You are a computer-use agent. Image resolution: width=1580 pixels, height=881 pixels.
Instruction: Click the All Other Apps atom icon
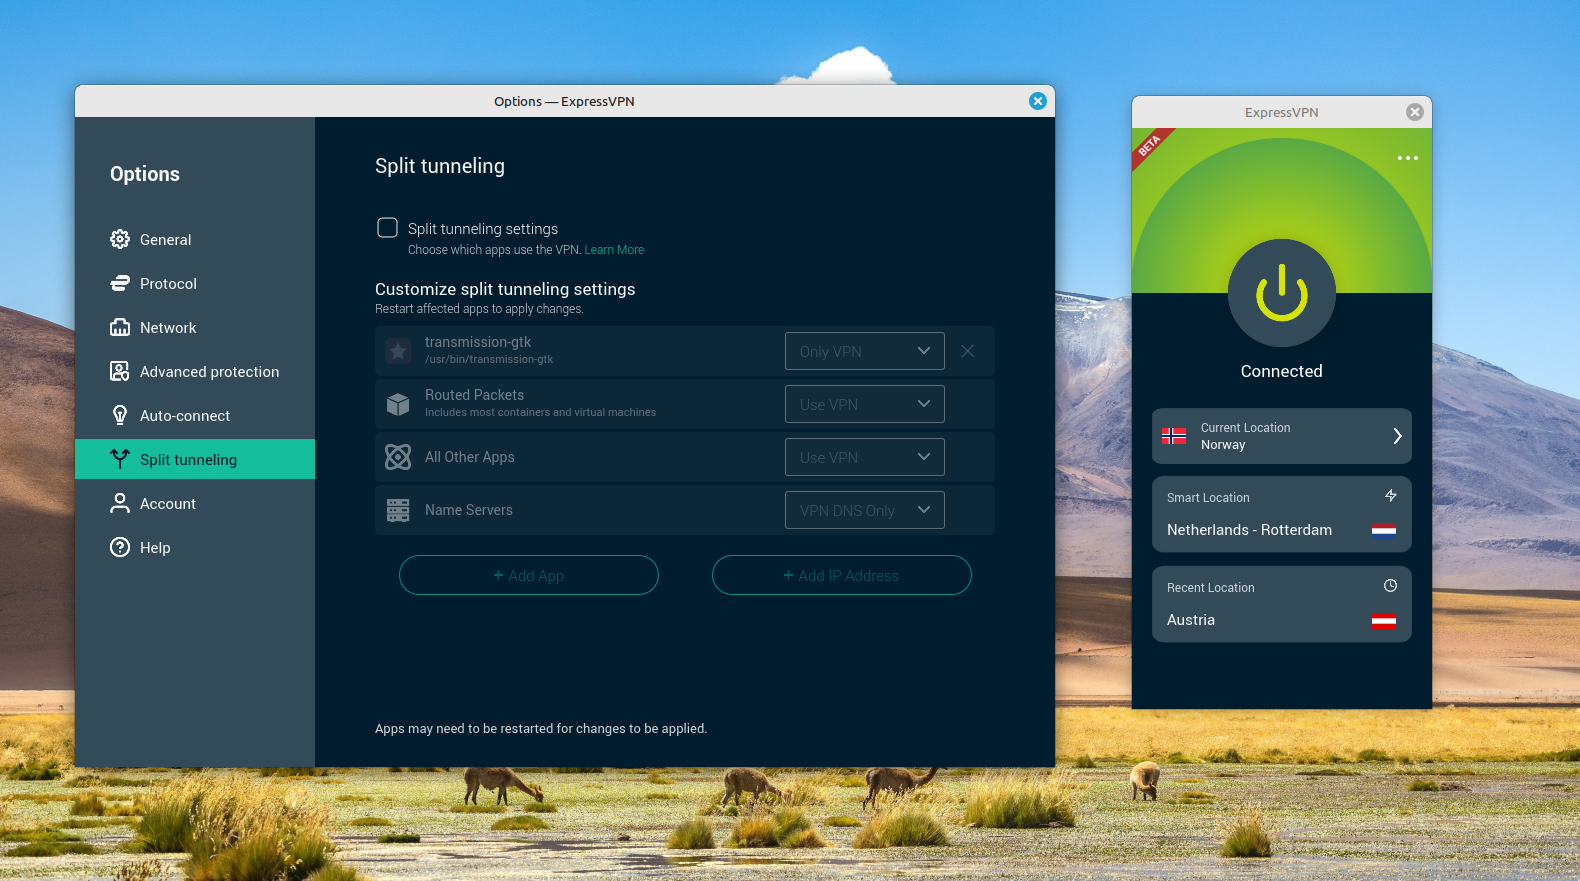398,457
